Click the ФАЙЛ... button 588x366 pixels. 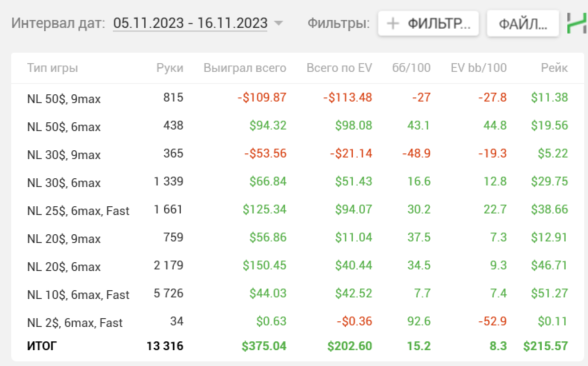coord(523,24)
